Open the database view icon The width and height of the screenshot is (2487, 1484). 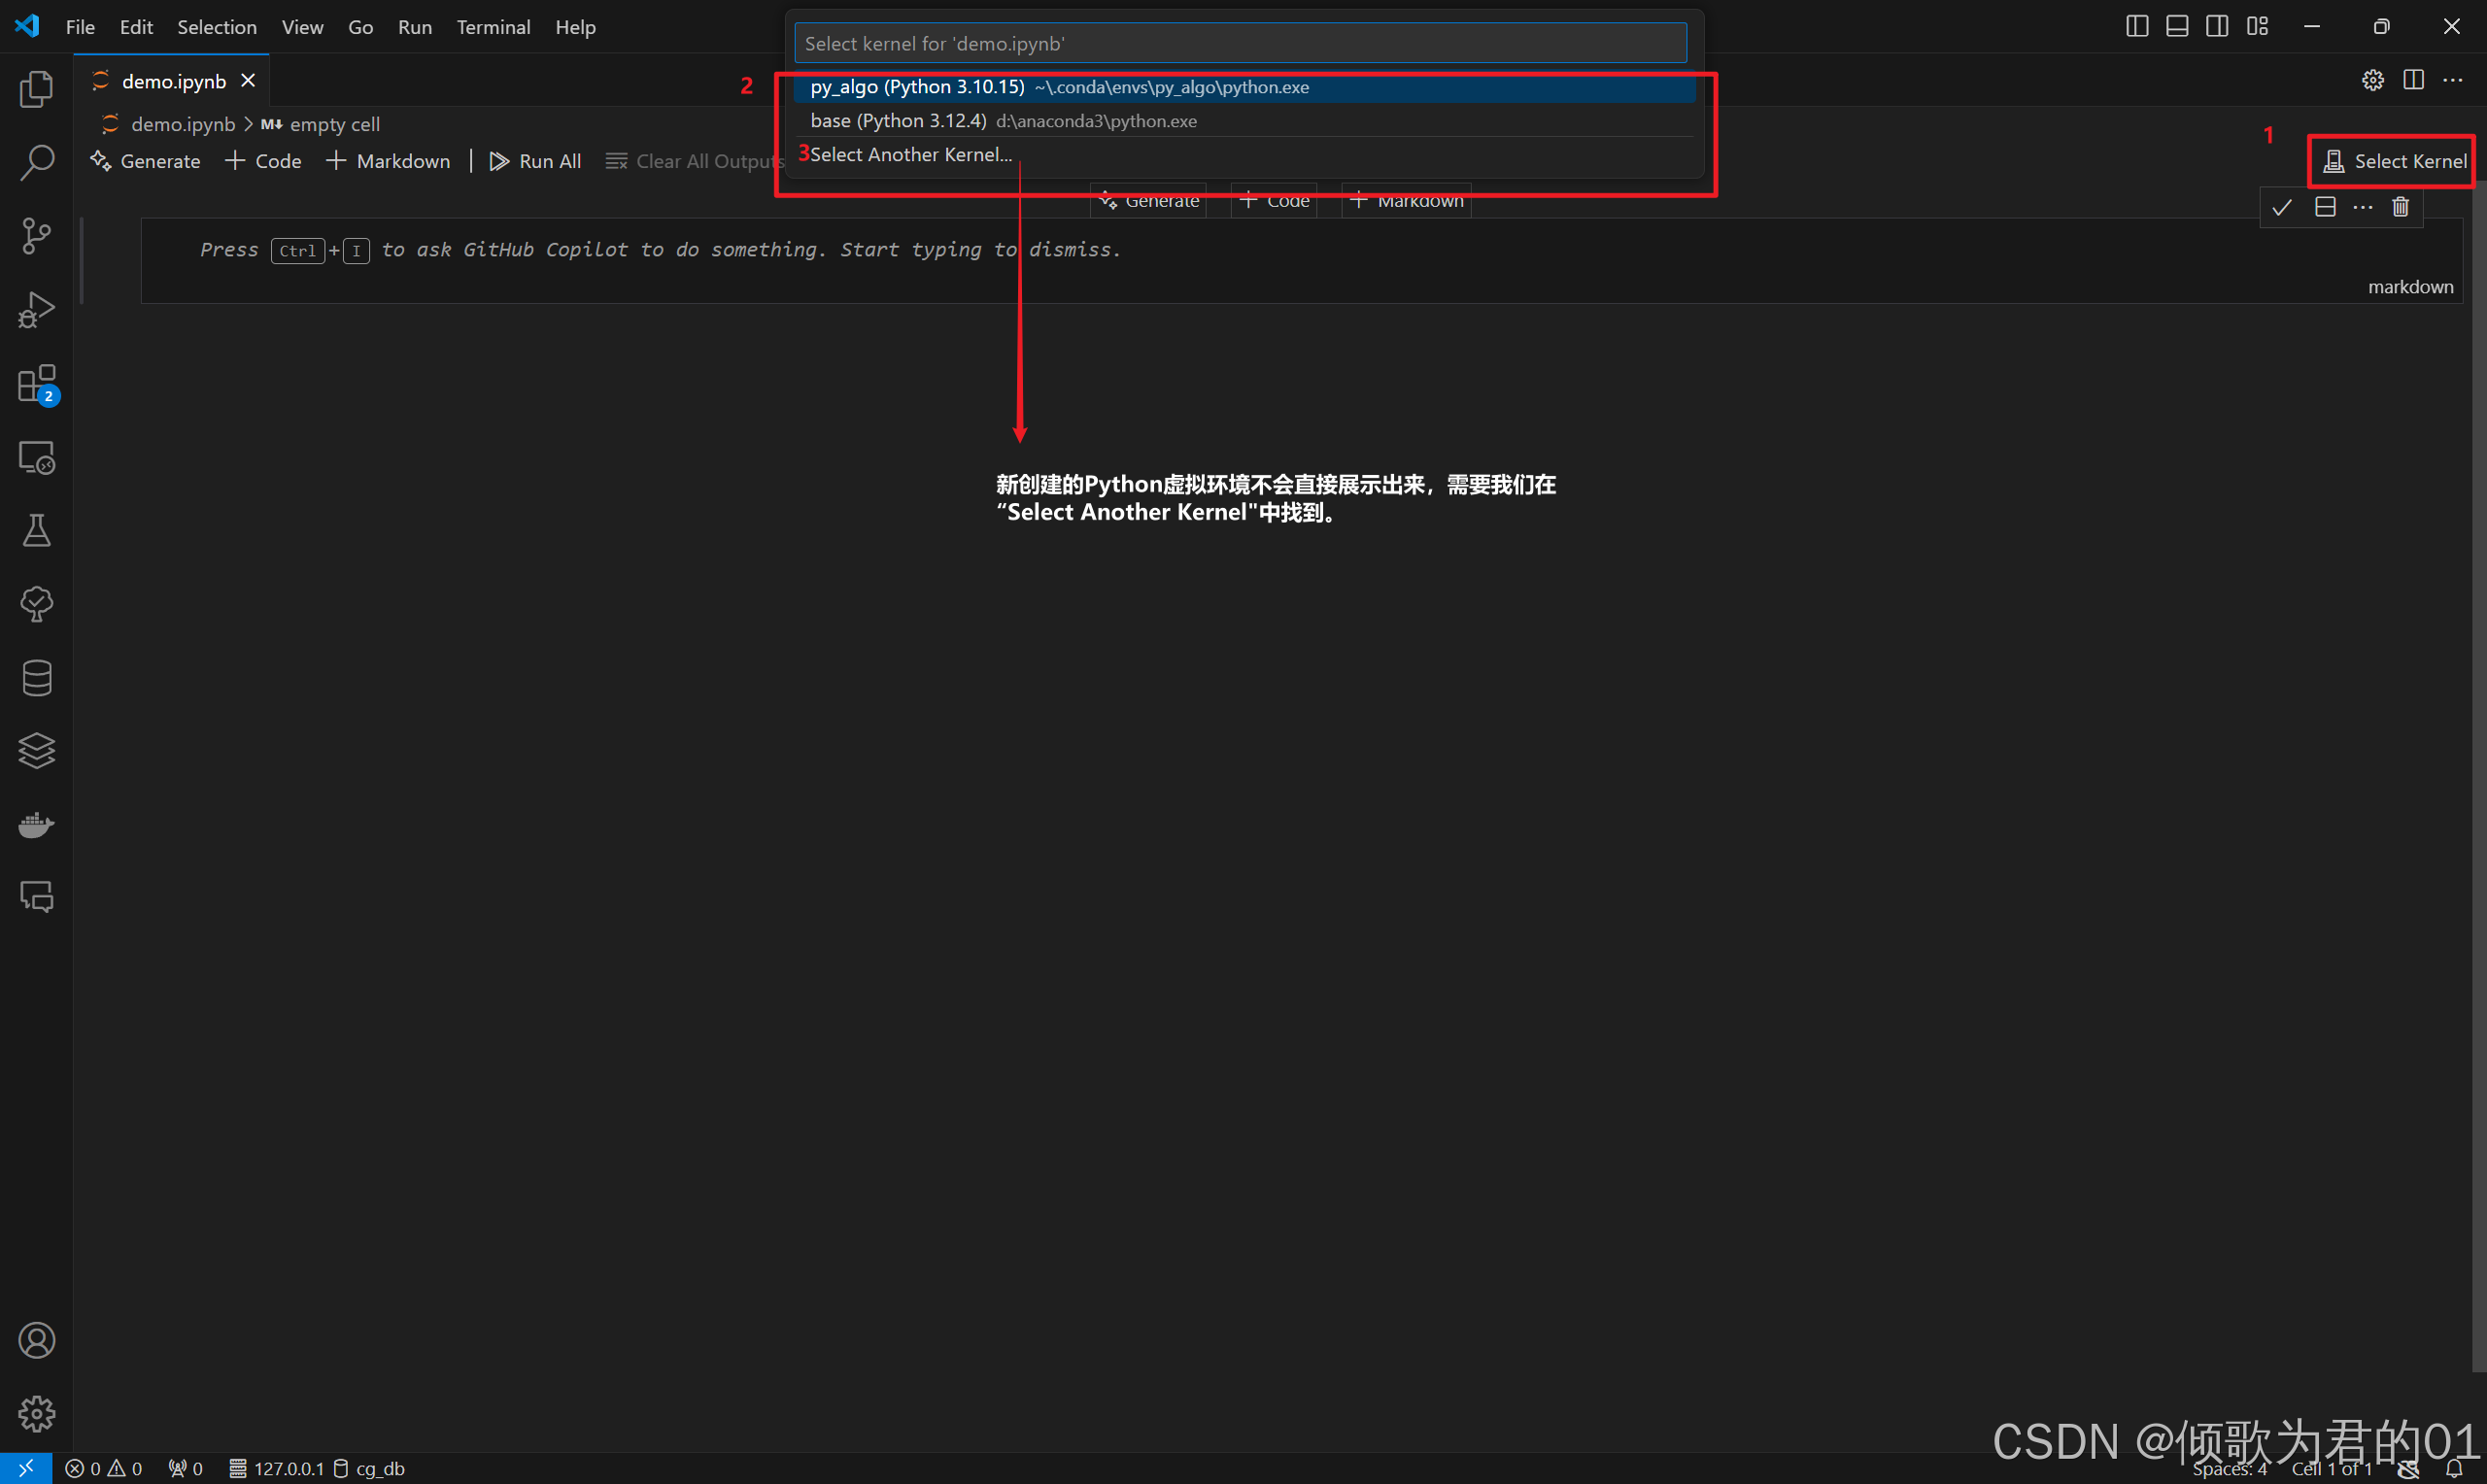(36, 678)
